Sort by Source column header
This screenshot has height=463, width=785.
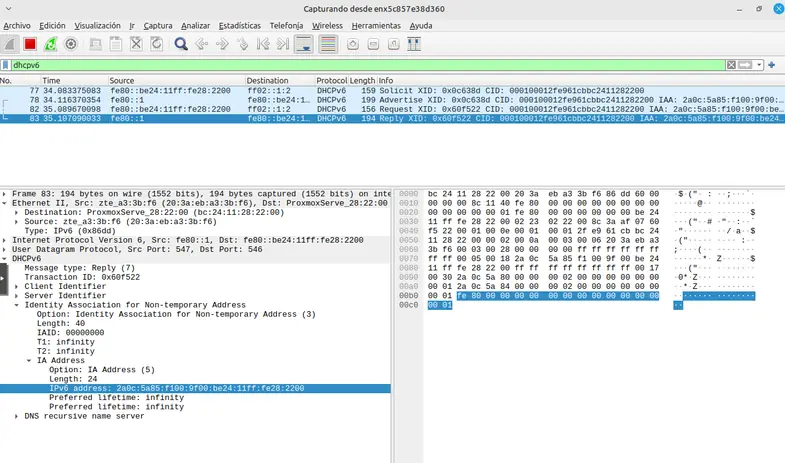(176, 81)
